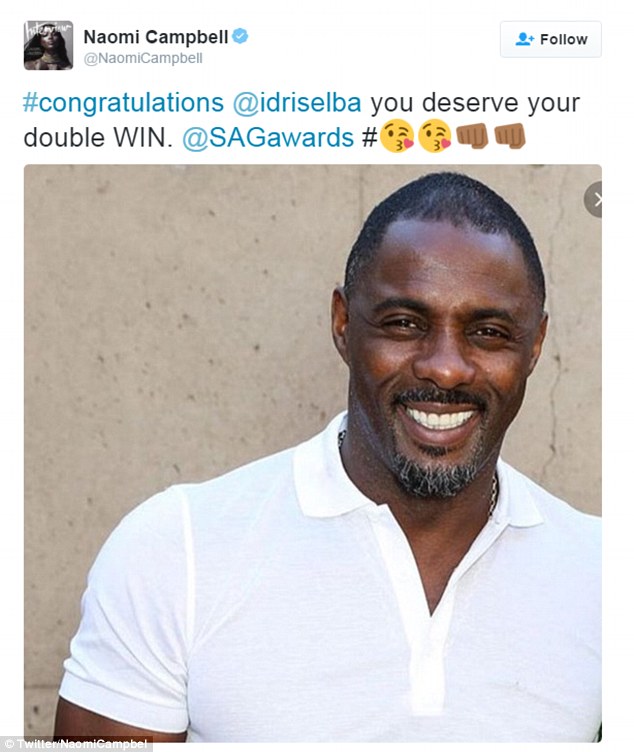
Task: Open the @SAGawards mention link
Action: [x=268, y=138]
